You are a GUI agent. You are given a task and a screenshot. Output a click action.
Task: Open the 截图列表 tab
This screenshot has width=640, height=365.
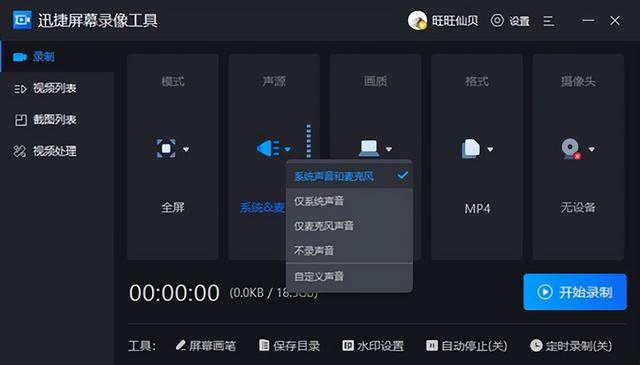pyautogui.click(x=57, y=120)
